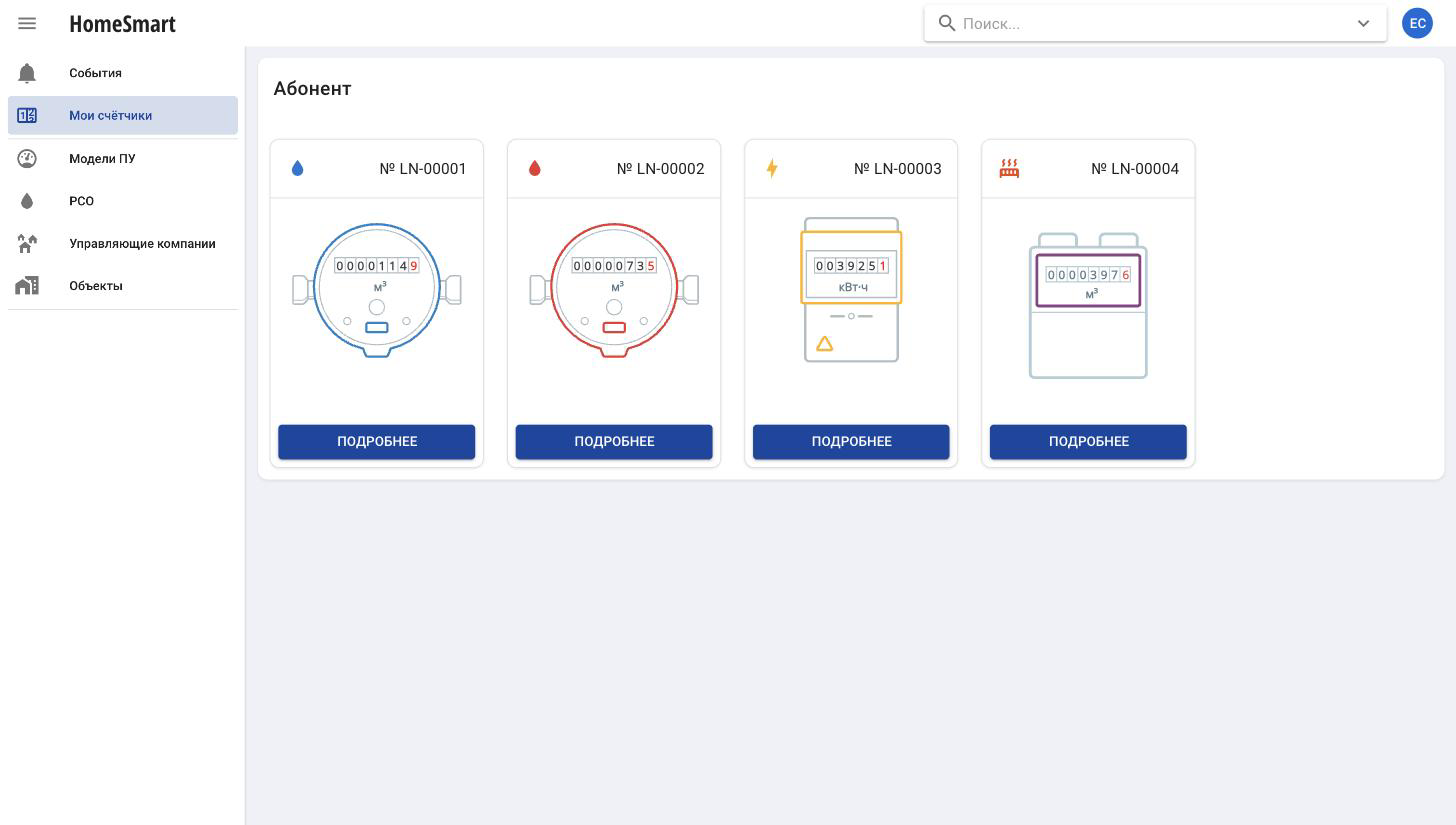
Task: Select Мои счётчики menu item
Action: [123, 115]
